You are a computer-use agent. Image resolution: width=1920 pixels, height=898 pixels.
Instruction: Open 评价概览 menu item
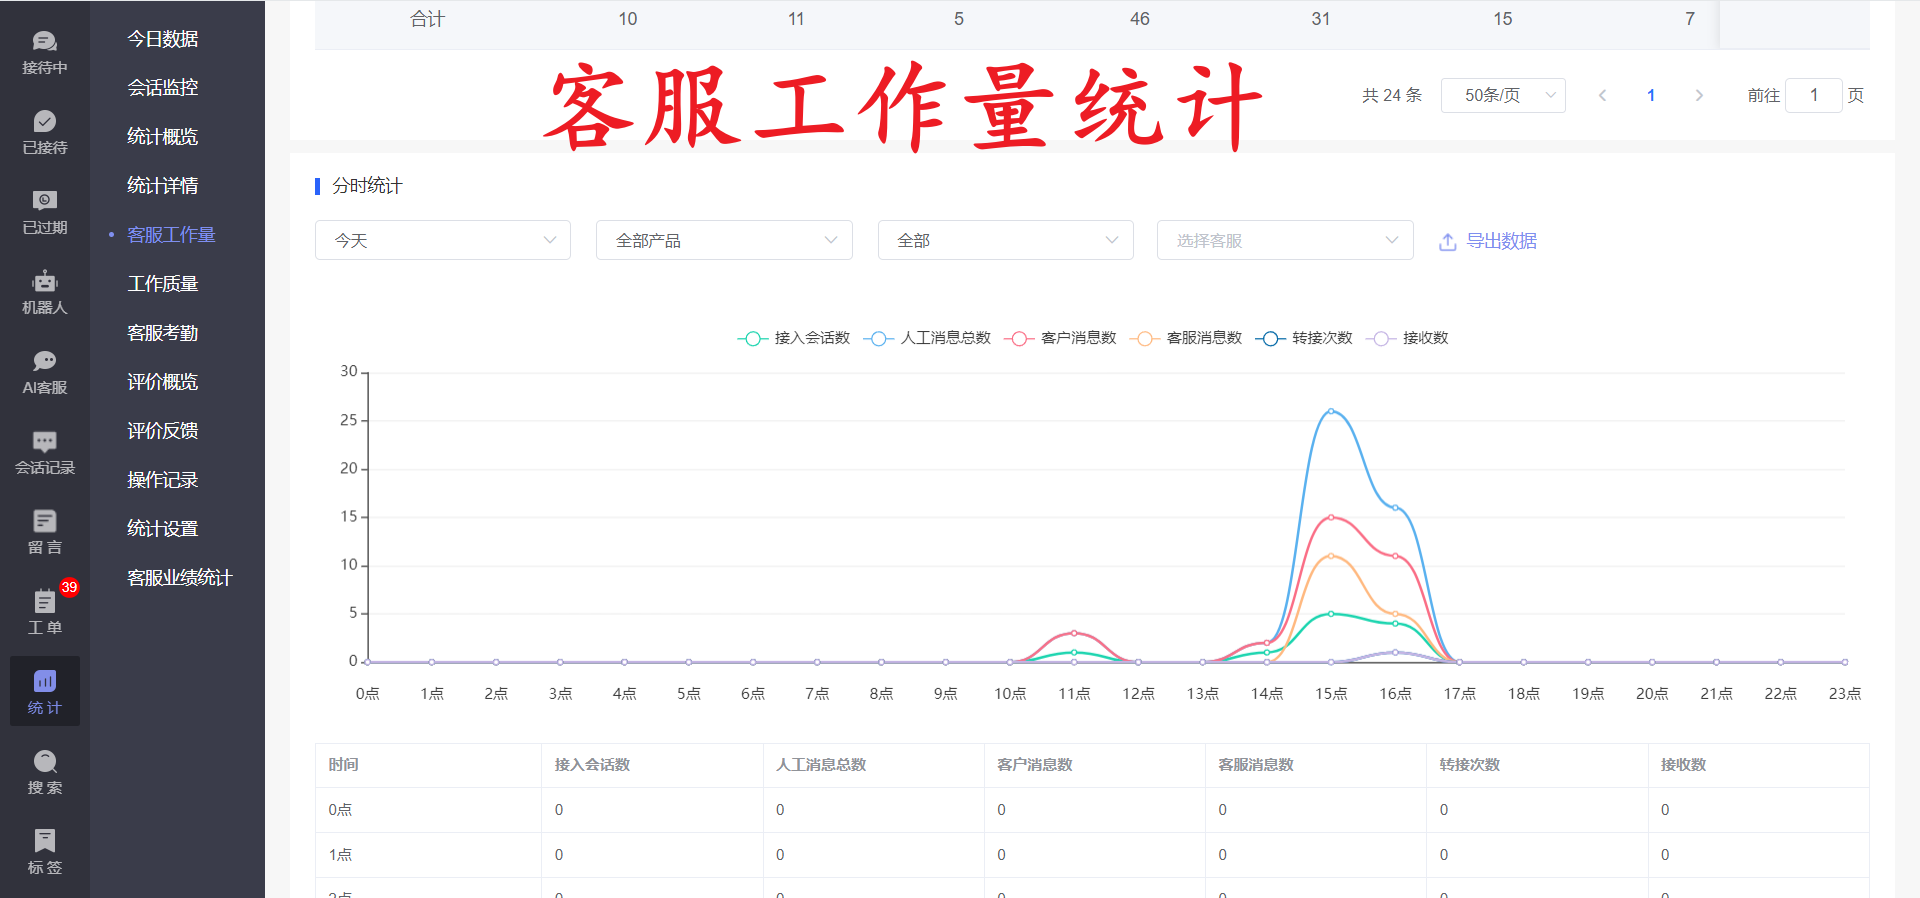pos(163,382)
